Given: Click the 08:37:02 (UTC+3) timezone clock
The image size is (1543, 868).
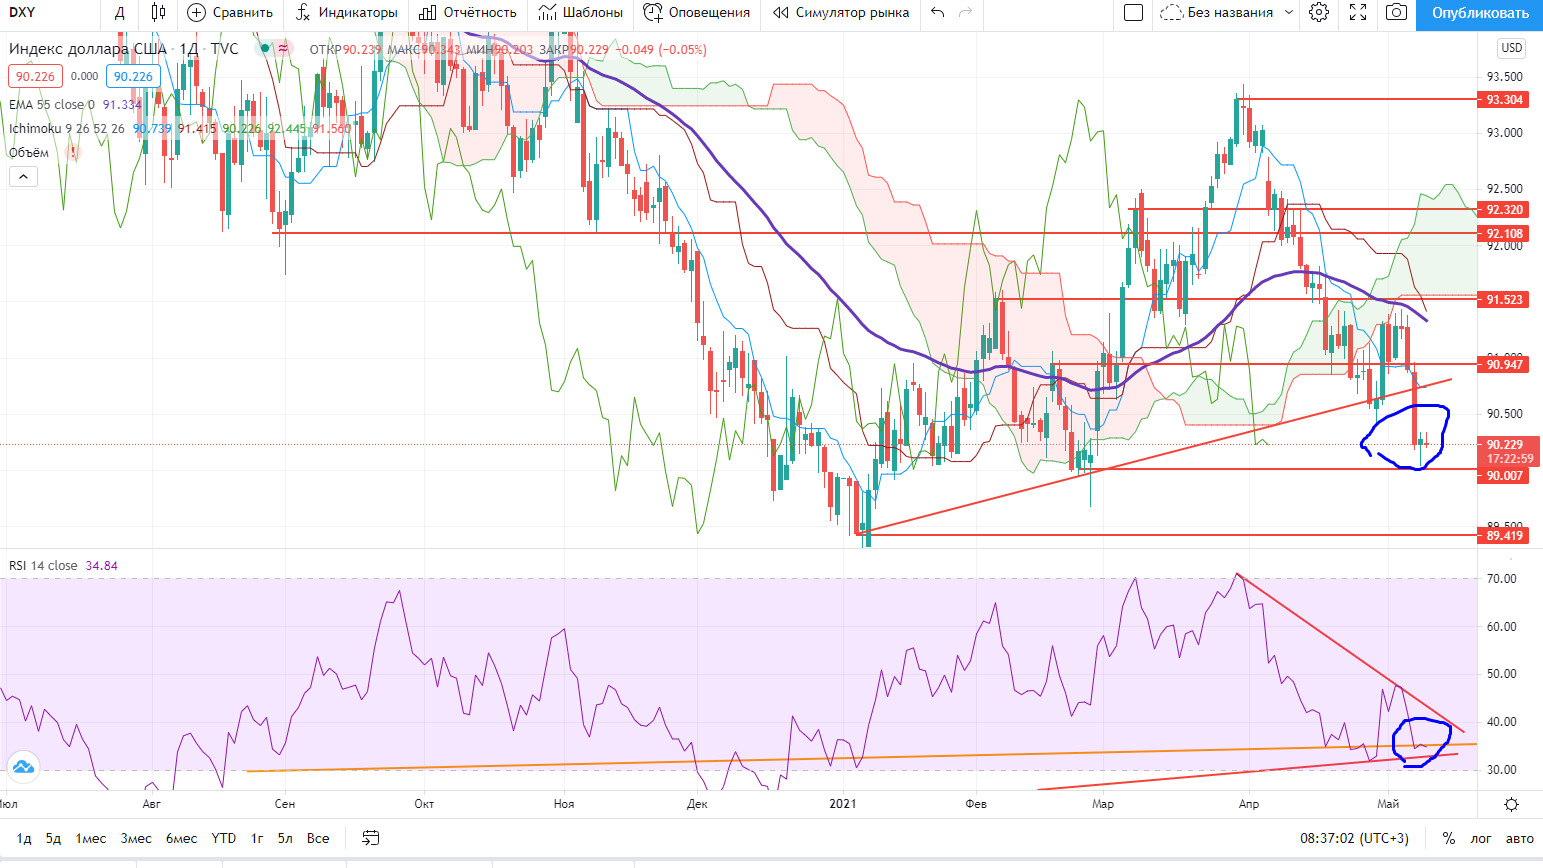Looking at the screenshot, I should [x=1354, y=838].
